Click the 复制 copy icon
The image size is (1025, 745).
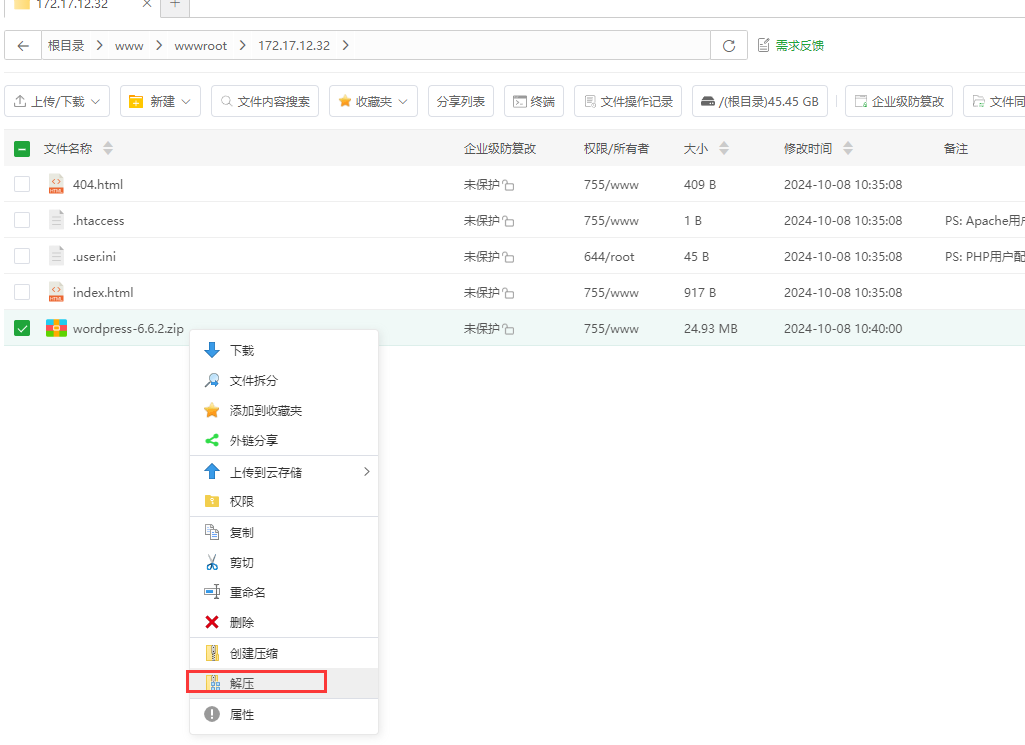coord(212,532)
